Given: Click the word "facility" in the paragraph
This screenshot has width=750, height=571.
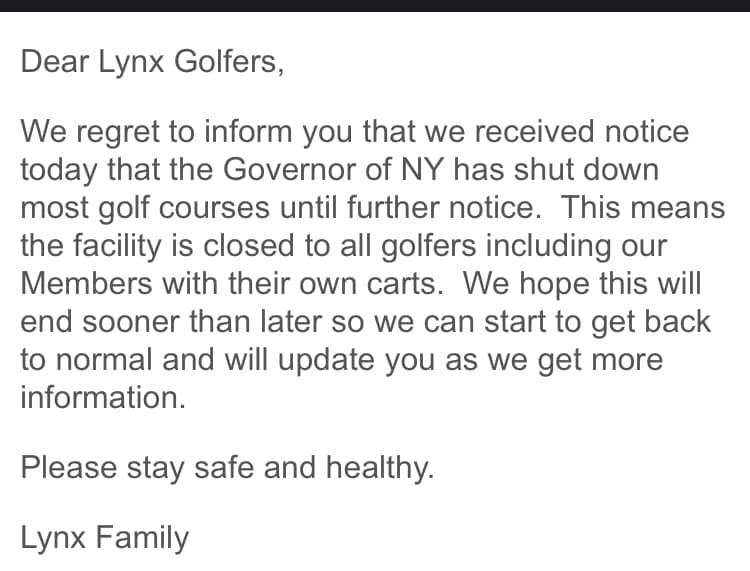Looking at the screenshot, I should coord(117,247).
